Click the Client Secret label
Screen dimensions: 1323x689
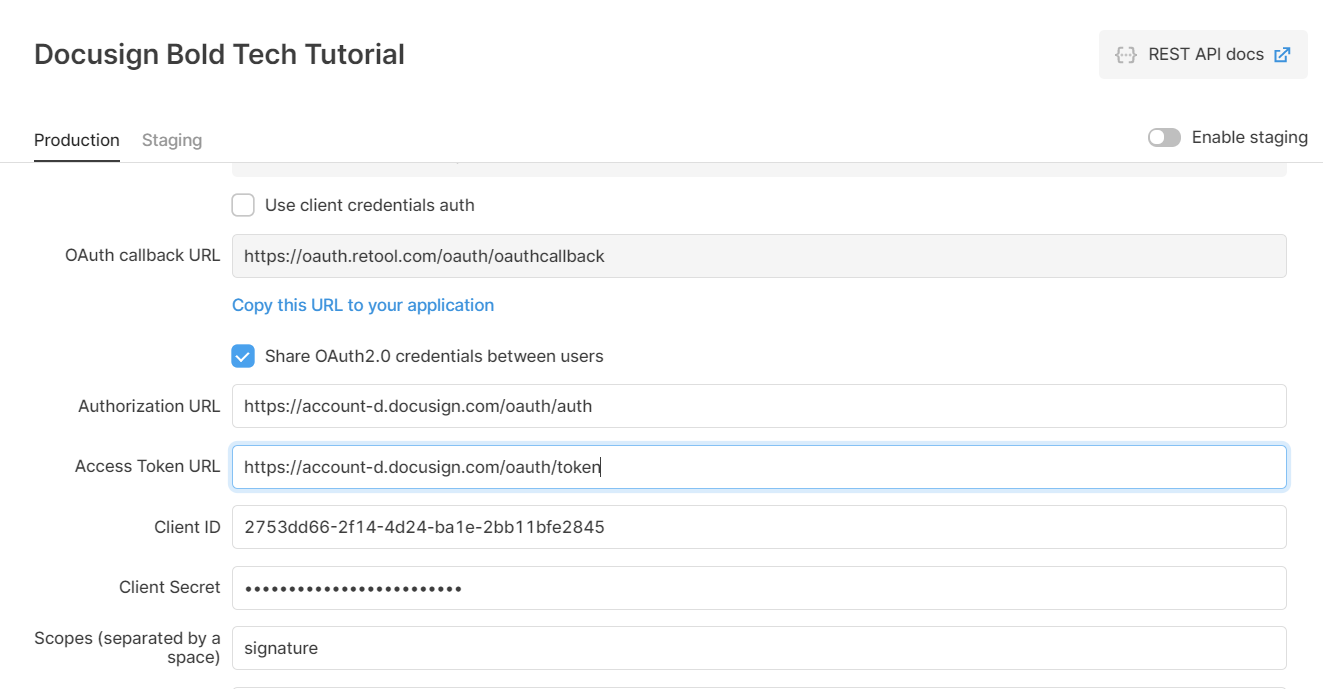[x=169, y=587]
